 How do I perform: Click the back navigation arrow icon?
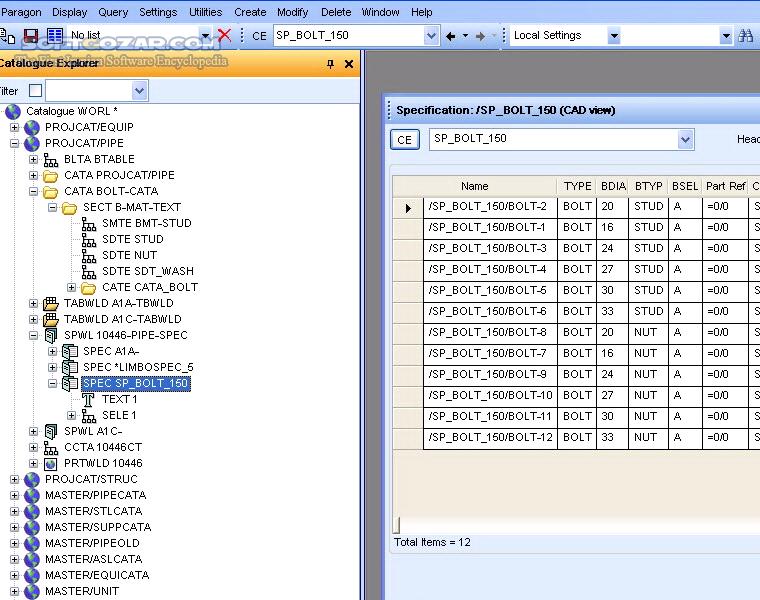tap(450, 36)
